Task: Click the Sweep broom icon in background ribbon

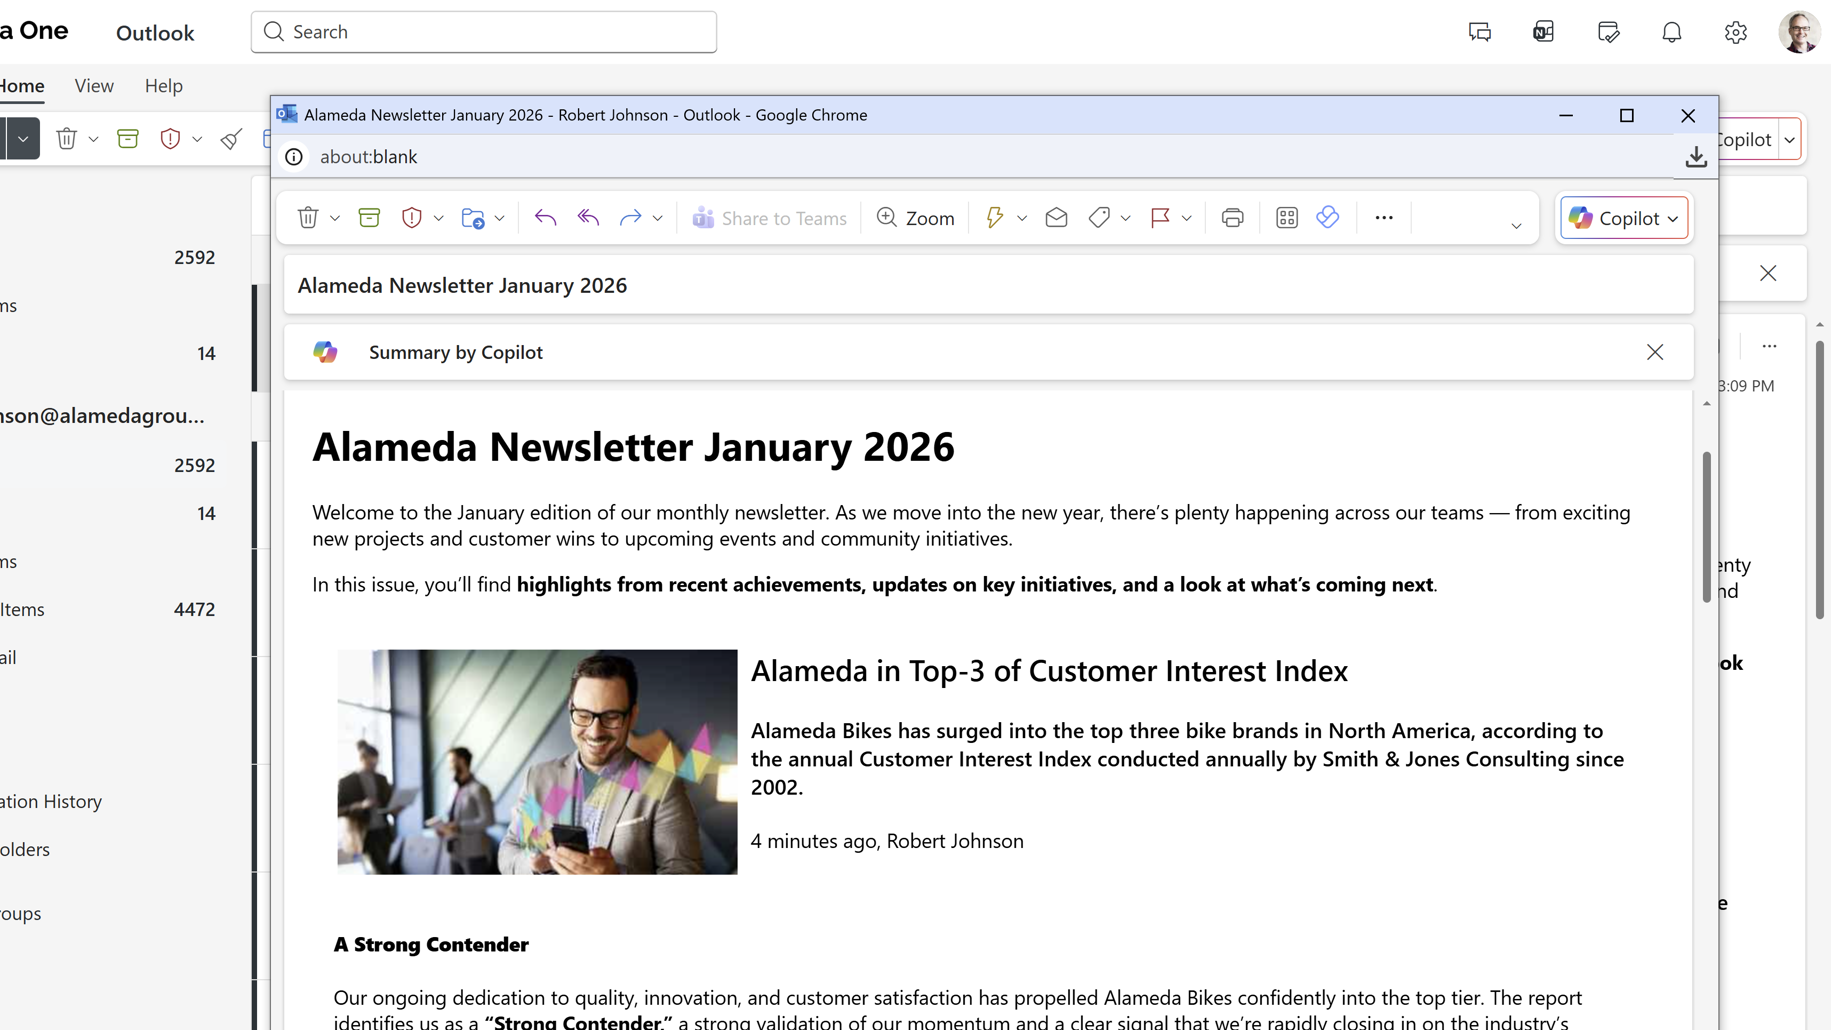Action: coord(231,138)
